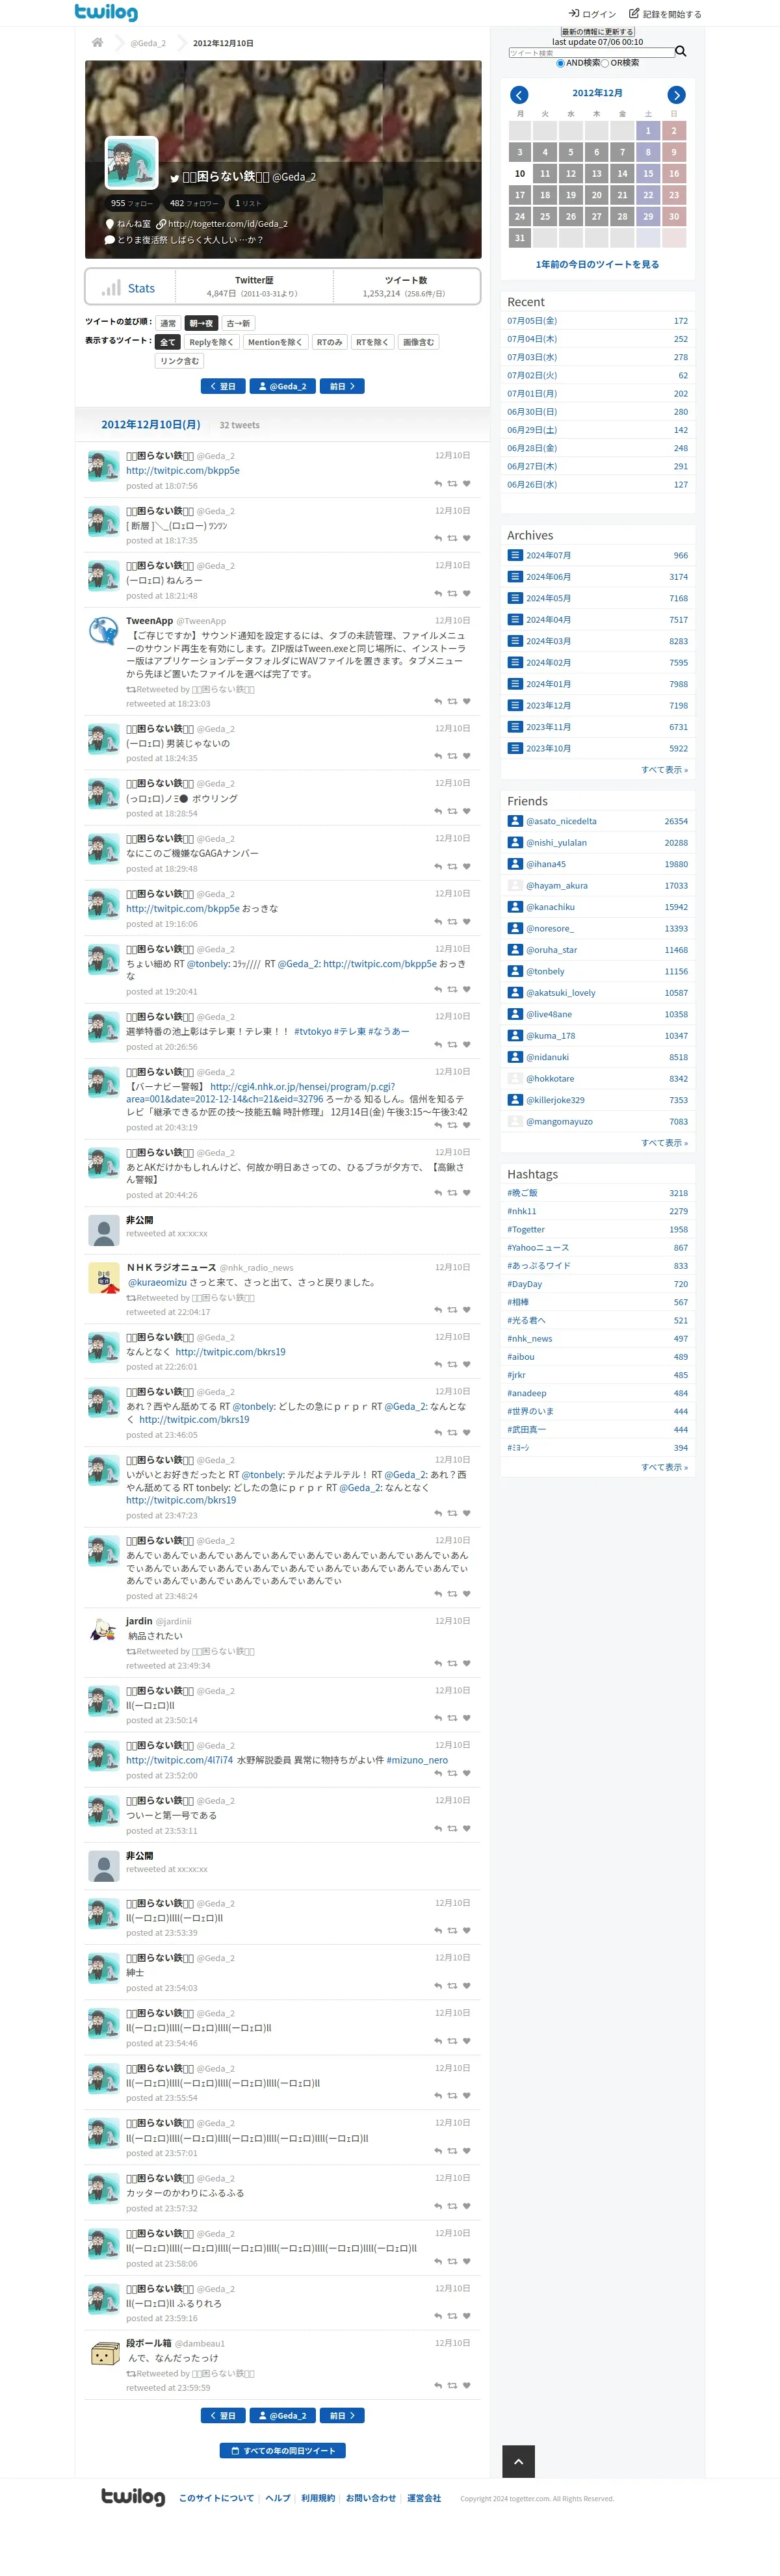
Task: Filter with Mentionを除く
Action: (275, 342)
